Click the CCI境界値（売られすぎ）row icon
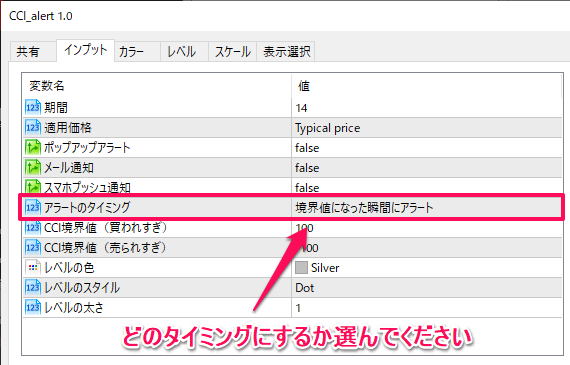The height and width of the screenshot is (365, 570). click(x=33, y=247)
